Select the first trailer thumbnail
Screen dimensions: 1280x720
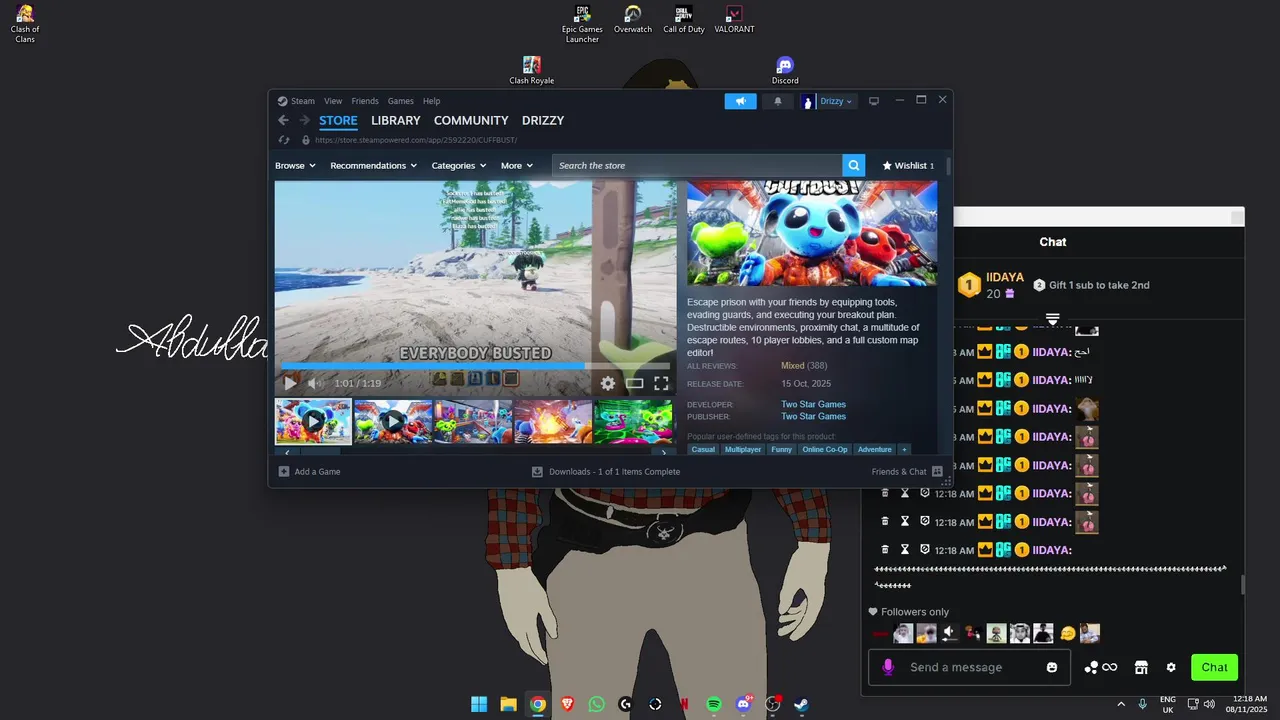coord(313,421)
